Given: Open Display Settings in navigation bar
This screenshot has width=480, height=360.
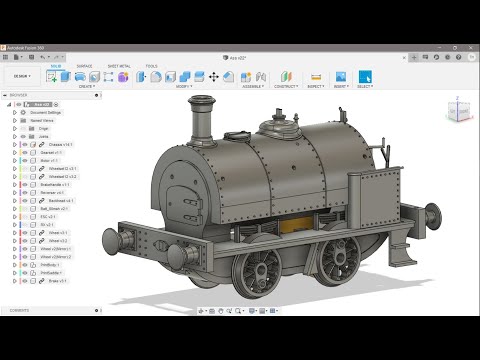Looking at the screenshot, I should (x=252, y=311).
